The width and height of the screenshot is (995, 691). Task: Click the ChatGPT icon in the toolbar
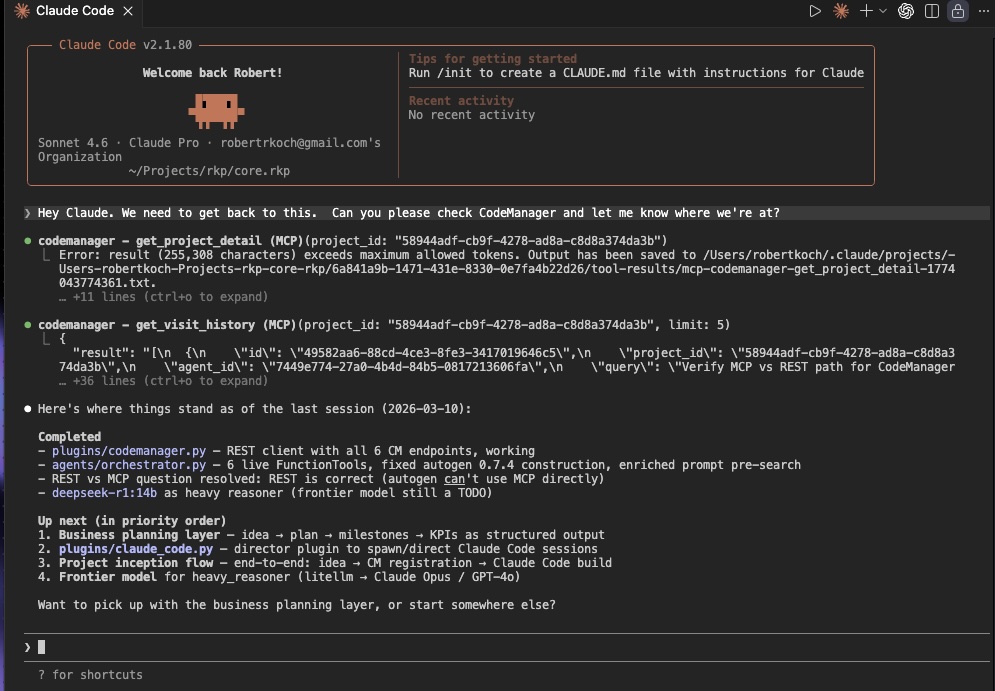(905, 11)
